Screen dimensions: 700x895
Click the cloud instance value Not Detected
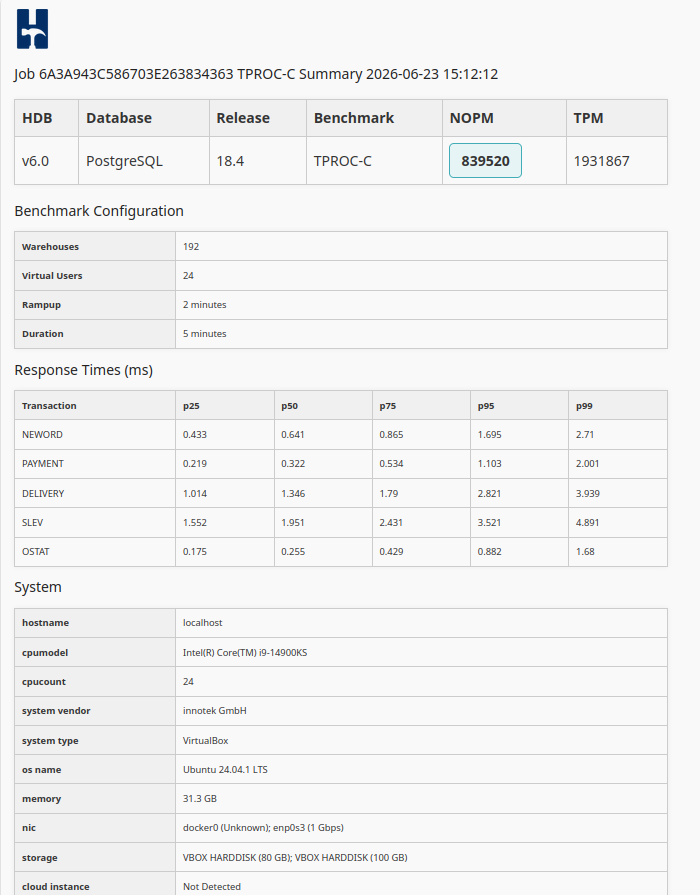click(x=212, y=887)
